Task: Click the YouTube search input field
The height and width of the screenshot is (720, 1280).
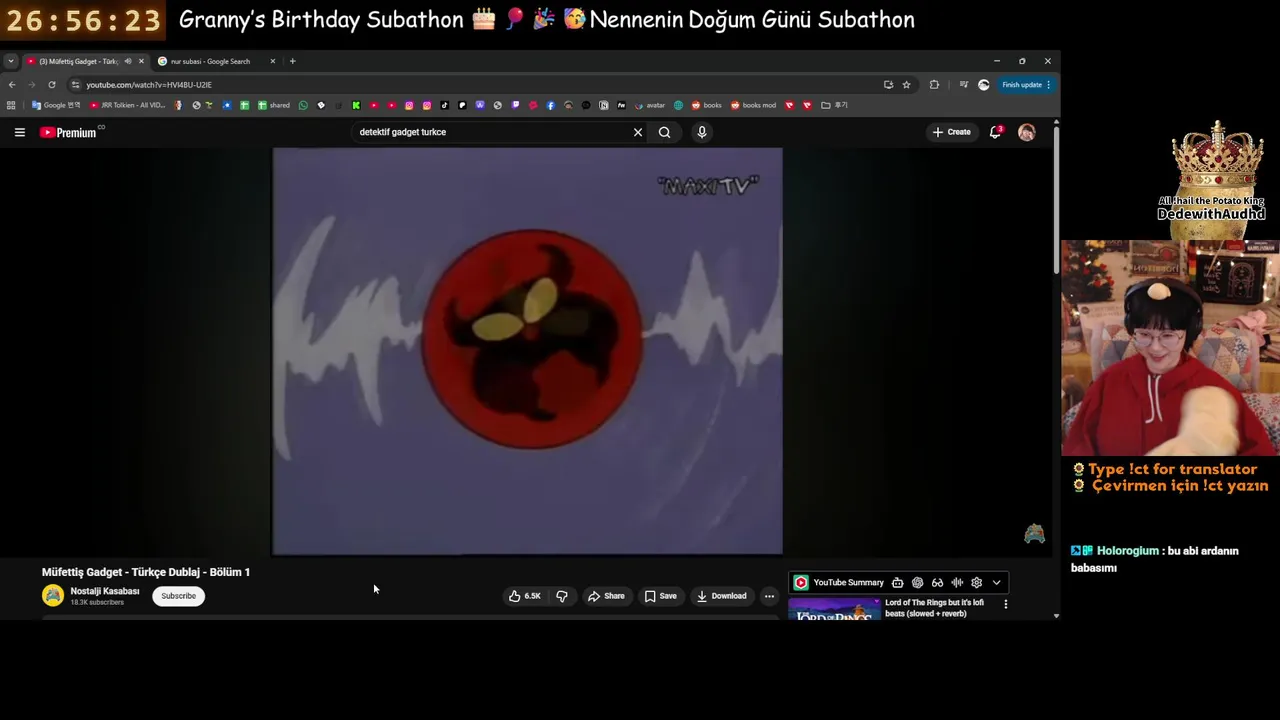Action: click(x=490, y=132)
